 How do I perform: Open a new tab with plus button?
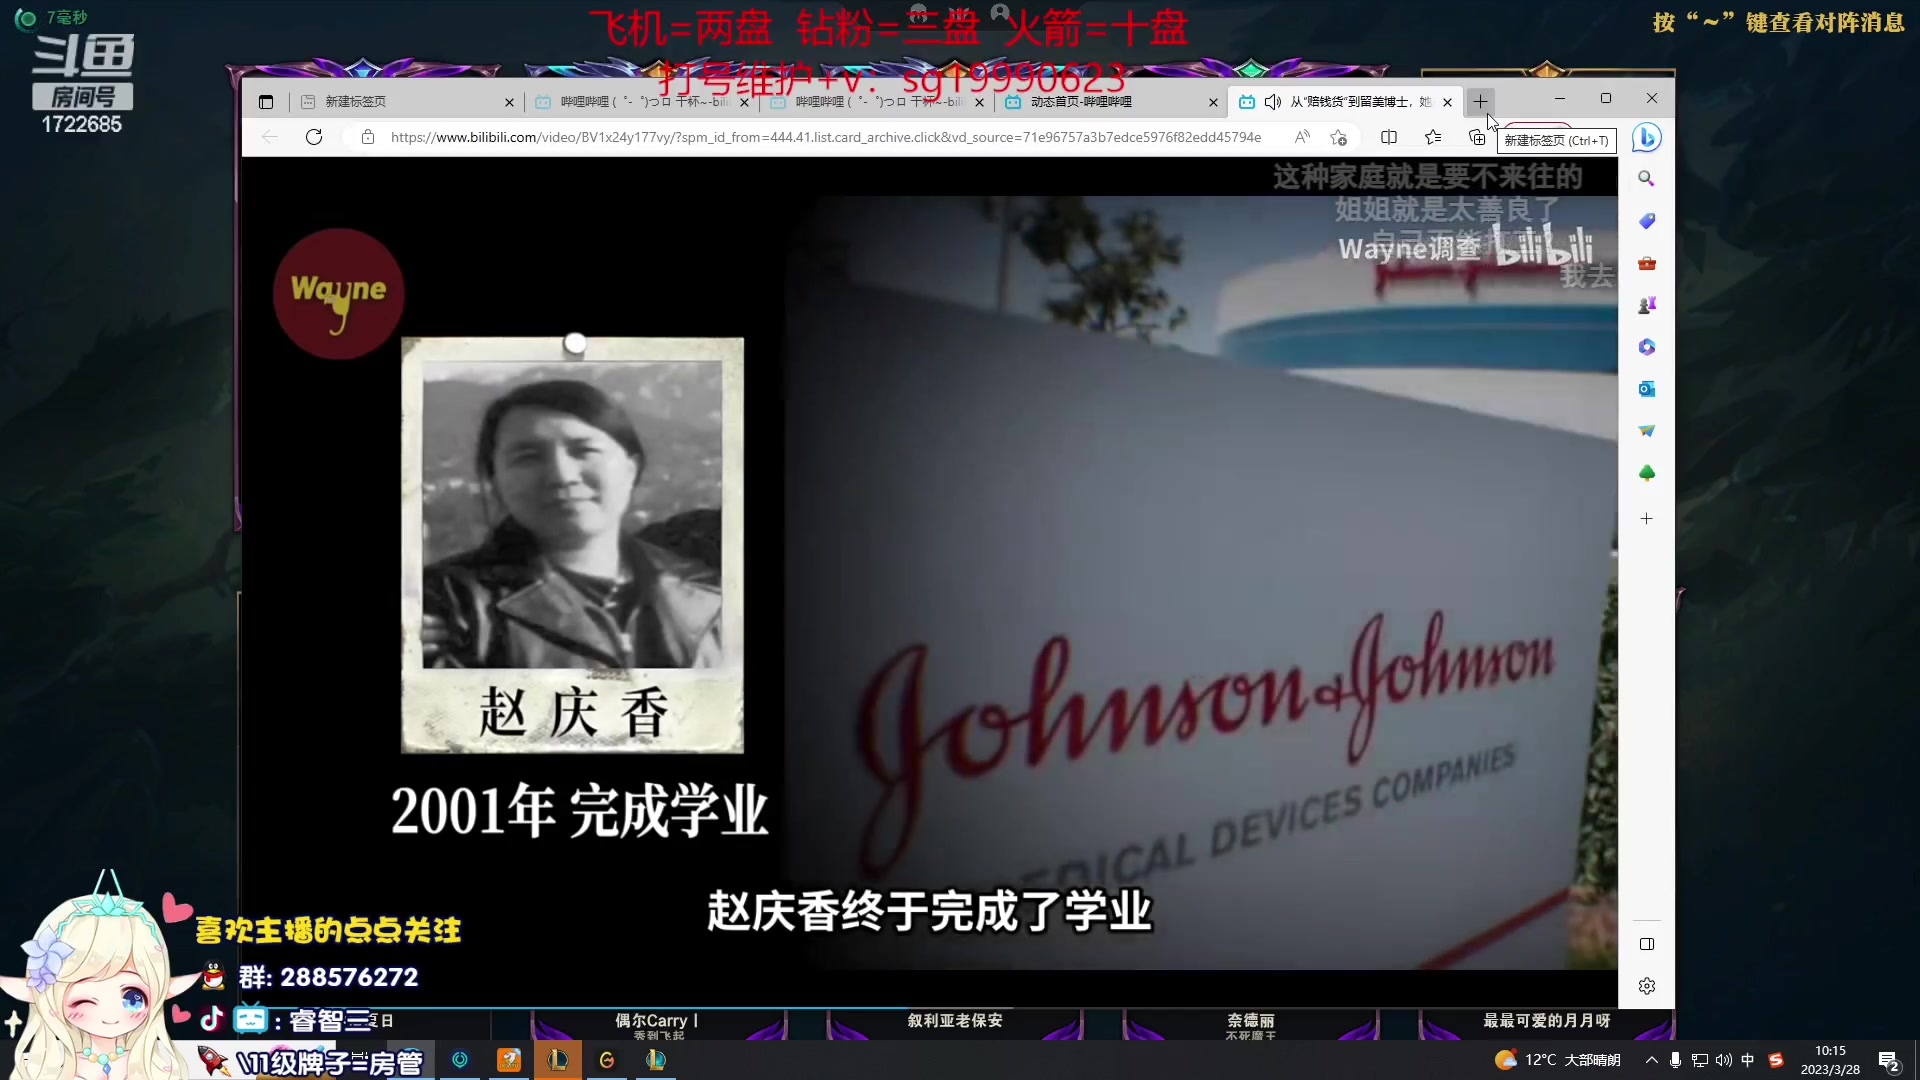pyautogui.click(x=1481, y=101)
